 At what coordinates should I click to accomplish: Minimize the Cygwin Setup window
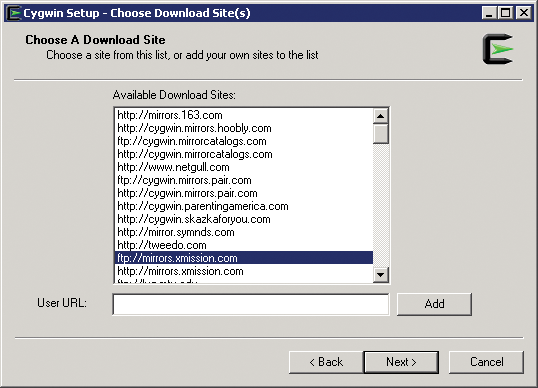coord(489,13)
